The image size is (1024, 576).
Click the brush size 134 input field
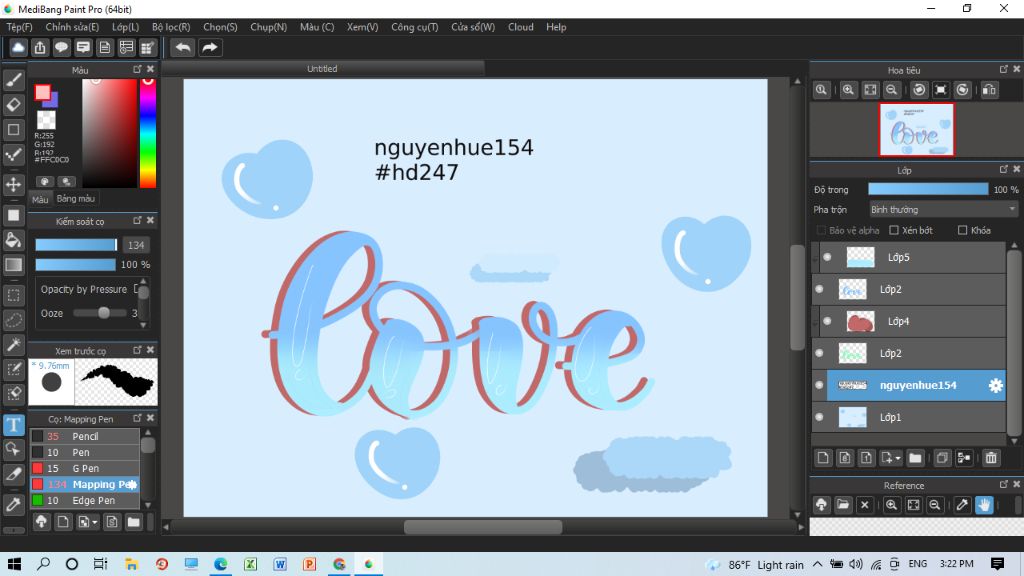click(x=136, y=245)
